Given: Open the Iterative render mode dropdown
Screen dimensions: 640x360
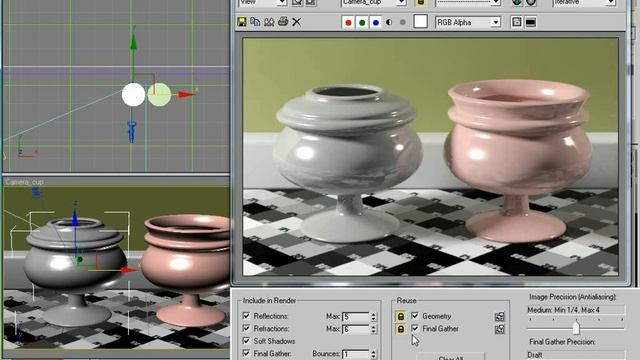Looking at the screenshot, I should pyautogui.click(x=584, y=2).
